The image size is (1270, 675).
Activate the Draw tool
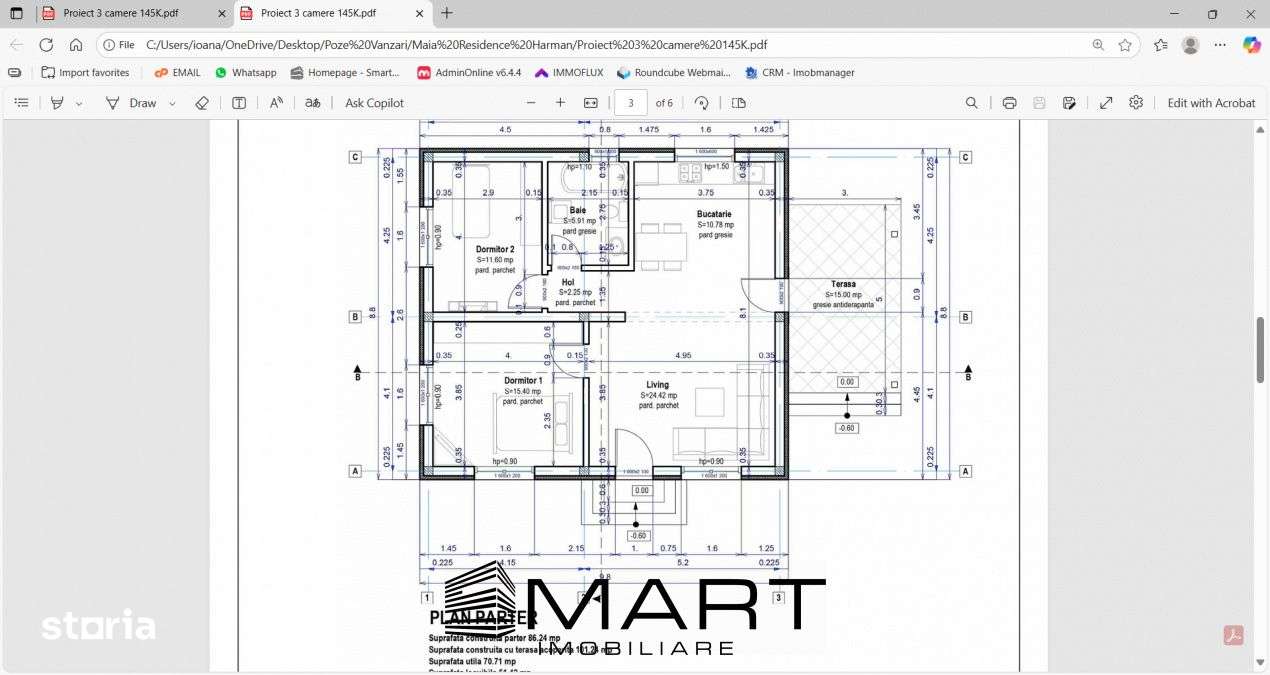point(131,103)
